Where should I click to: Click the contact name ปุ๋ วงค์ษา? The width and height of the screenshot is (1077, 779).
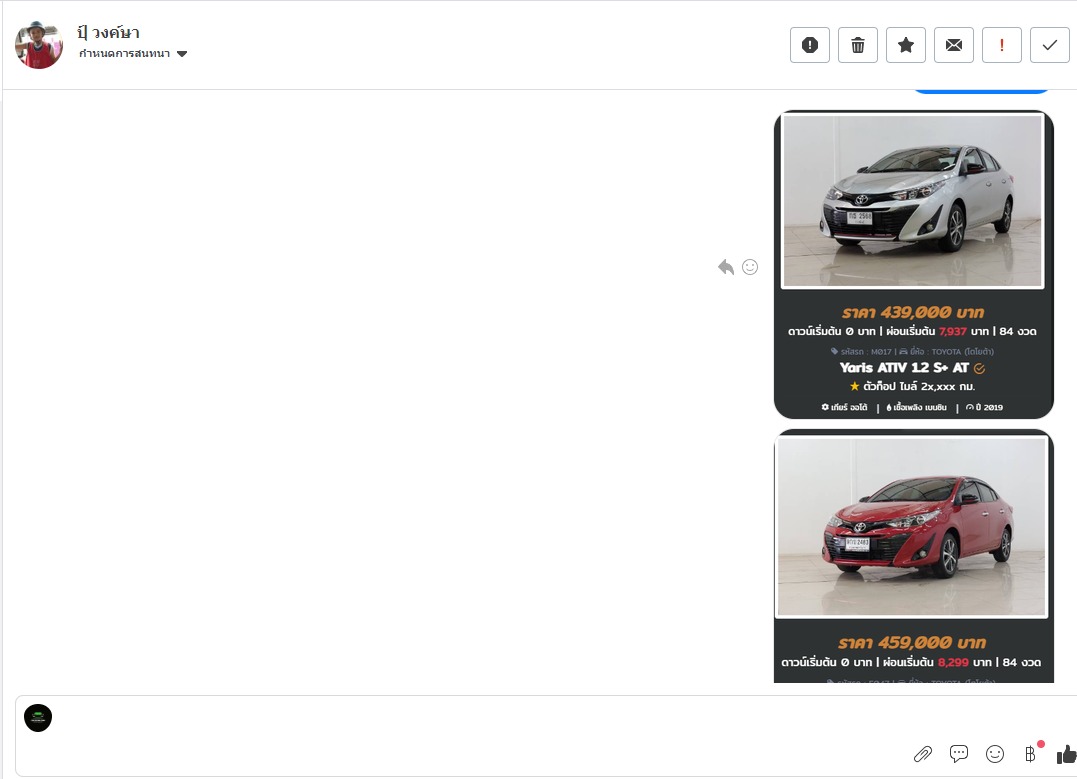(x=108, y=32)
